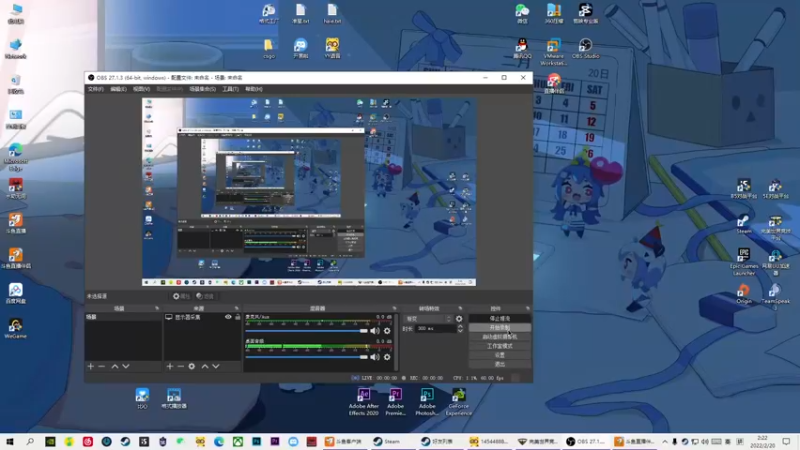Click the audio mixer vertical scrollbar

click(396, 342)
